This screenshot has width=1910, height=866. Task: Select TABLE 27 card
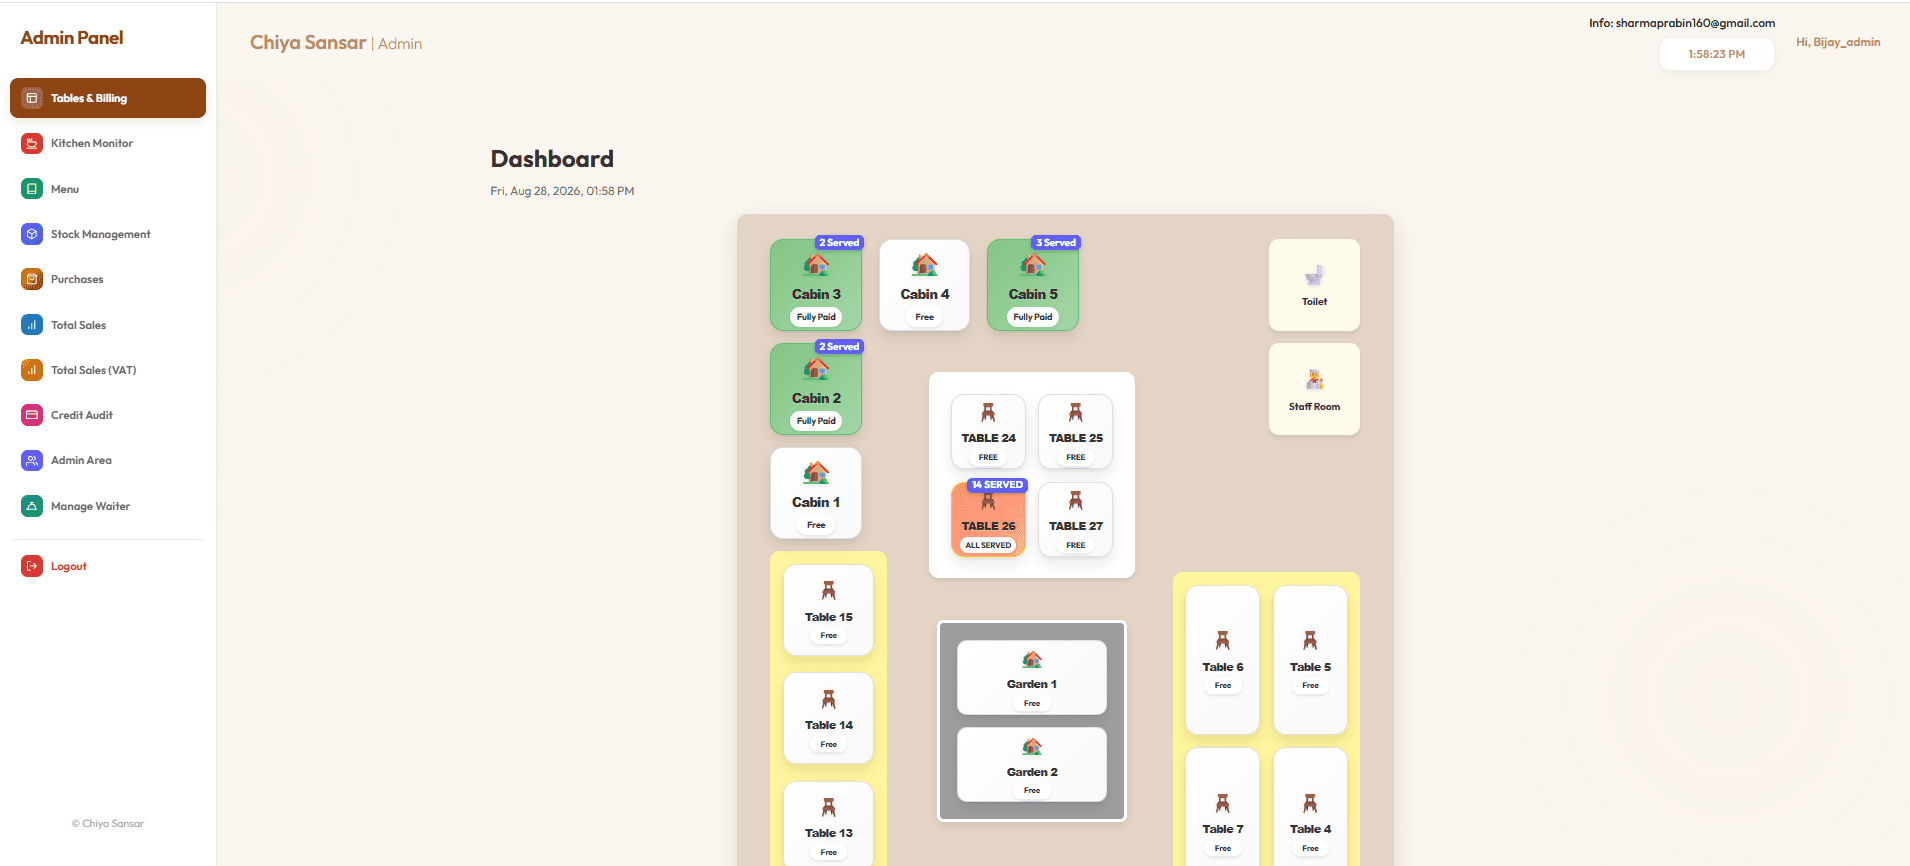(1075, 519)
